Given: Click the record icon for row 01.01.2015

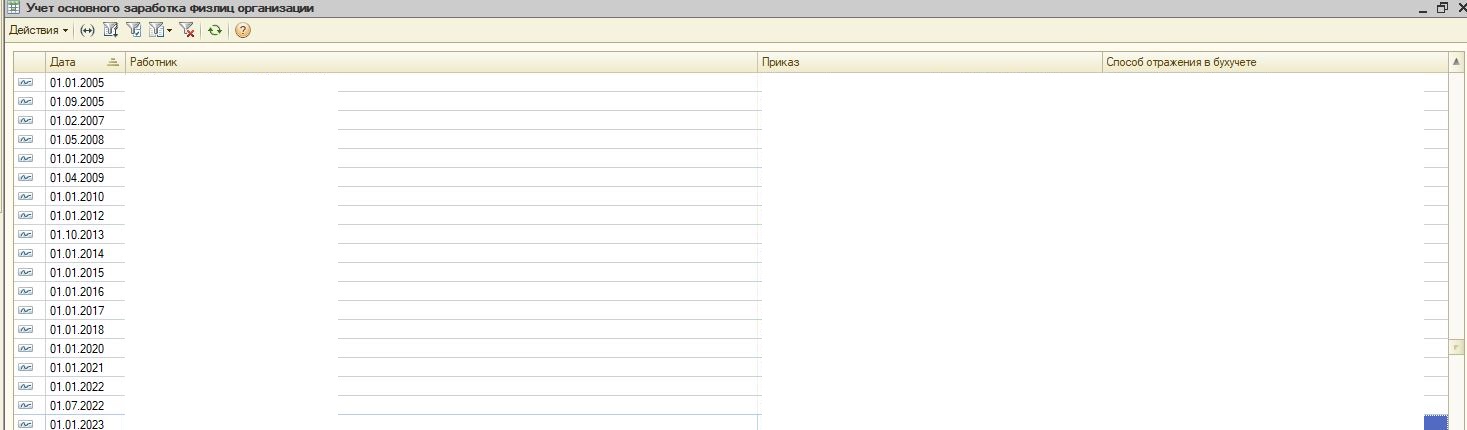Looking at the screenshot, I should 26,273.
